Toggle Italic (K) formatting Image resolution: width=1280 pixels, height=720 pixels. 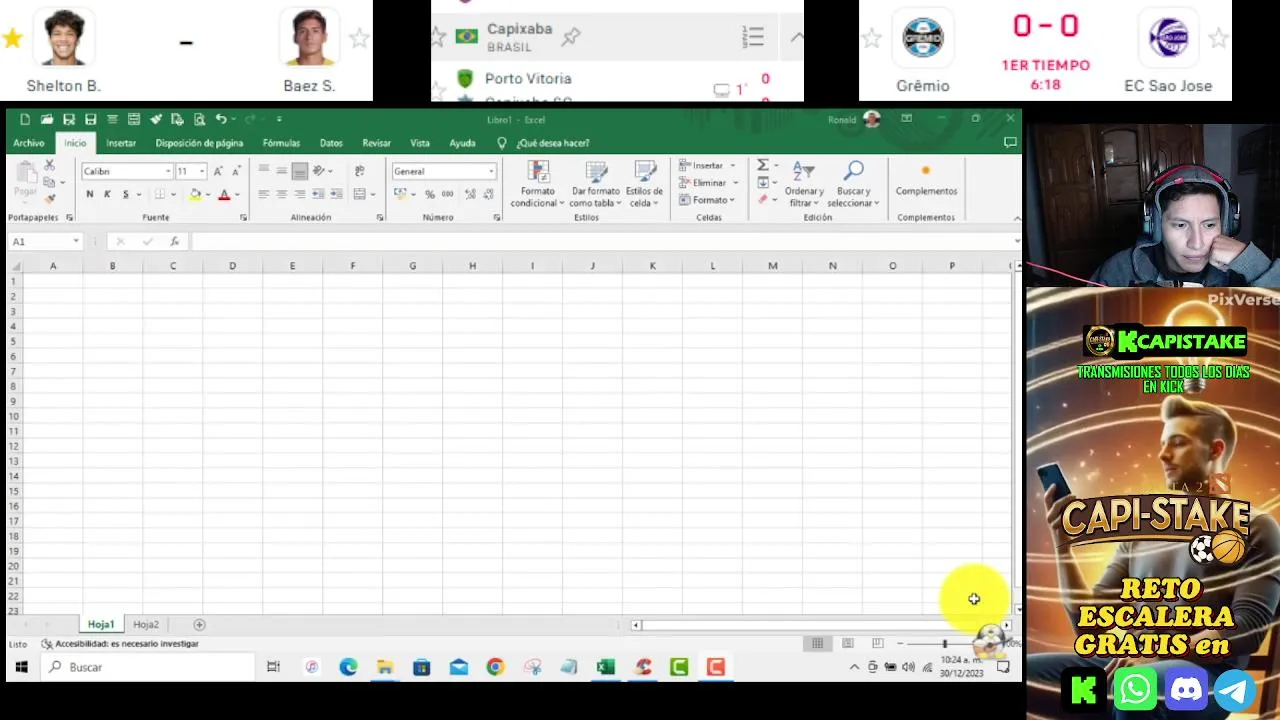pyautogui.click(x=107, y=194)
